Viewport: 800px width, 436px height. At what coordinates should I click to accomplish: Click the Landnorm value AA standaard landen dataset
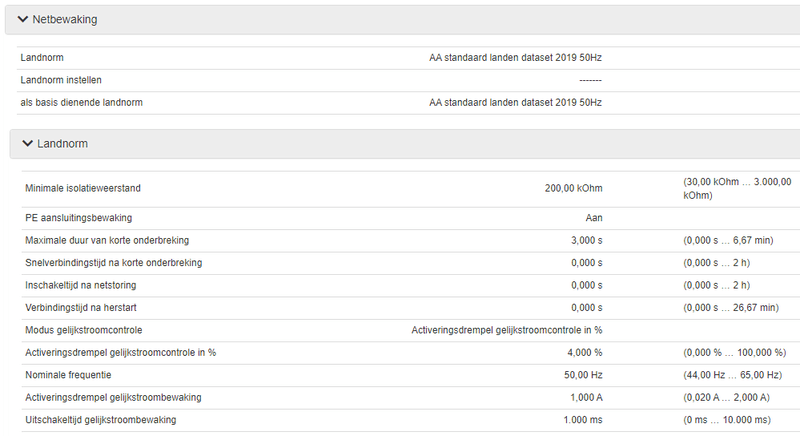click(515, 57)
